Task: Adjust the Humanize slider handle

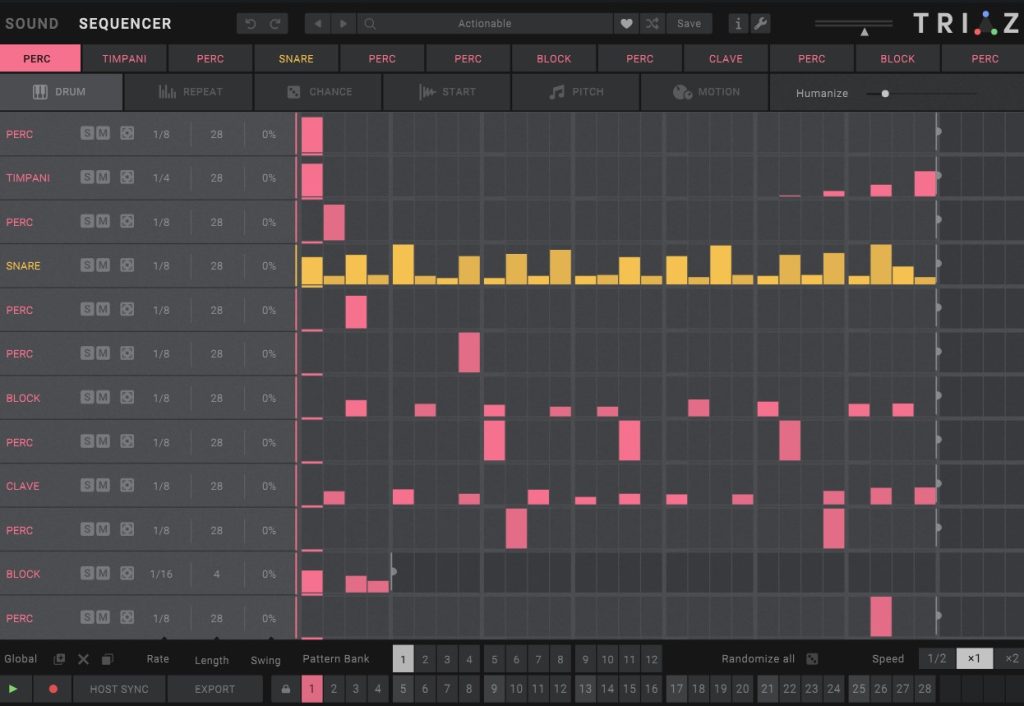Action: 885,93
